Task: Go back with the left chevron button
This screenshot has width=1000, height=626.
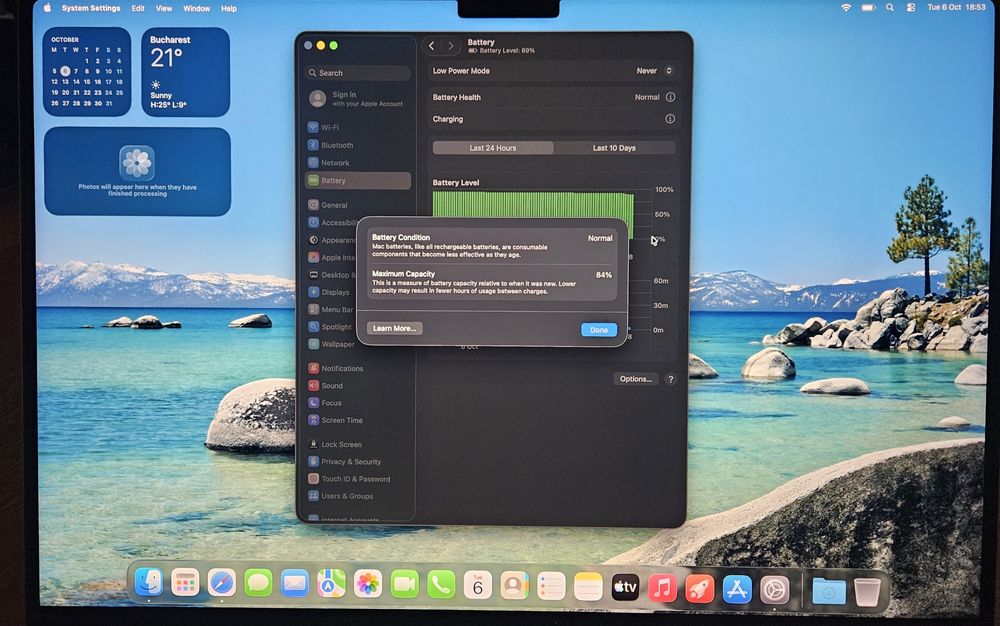Action: 432,46
